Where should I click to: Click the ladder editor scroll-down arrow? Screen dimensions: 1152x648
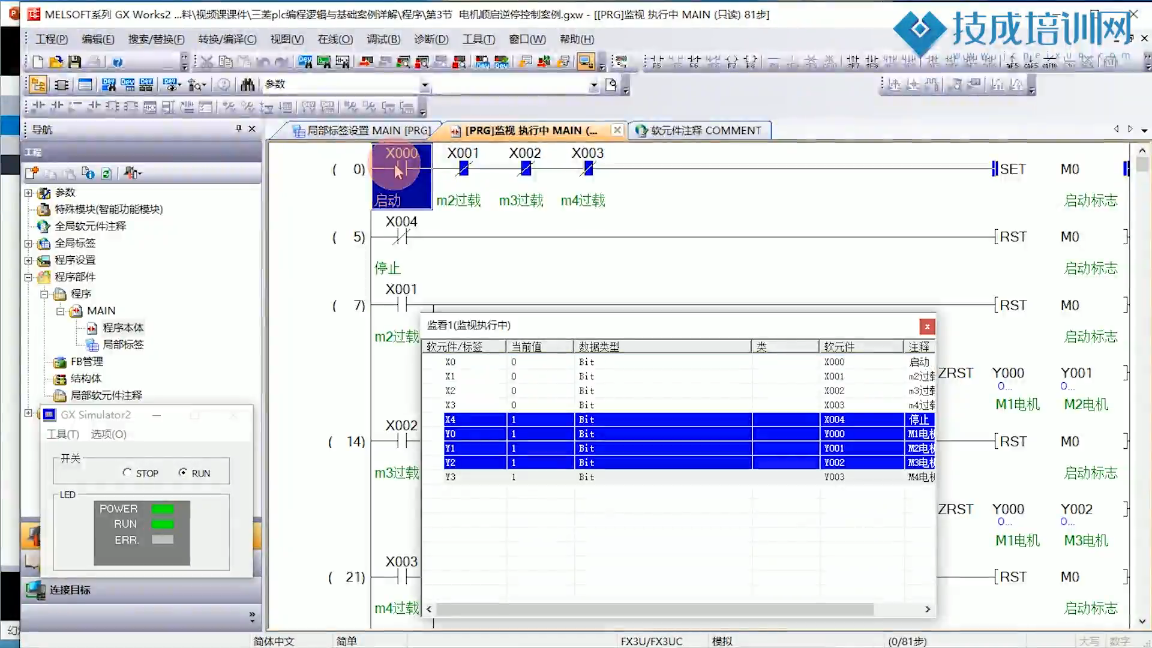pos(1142,622)
